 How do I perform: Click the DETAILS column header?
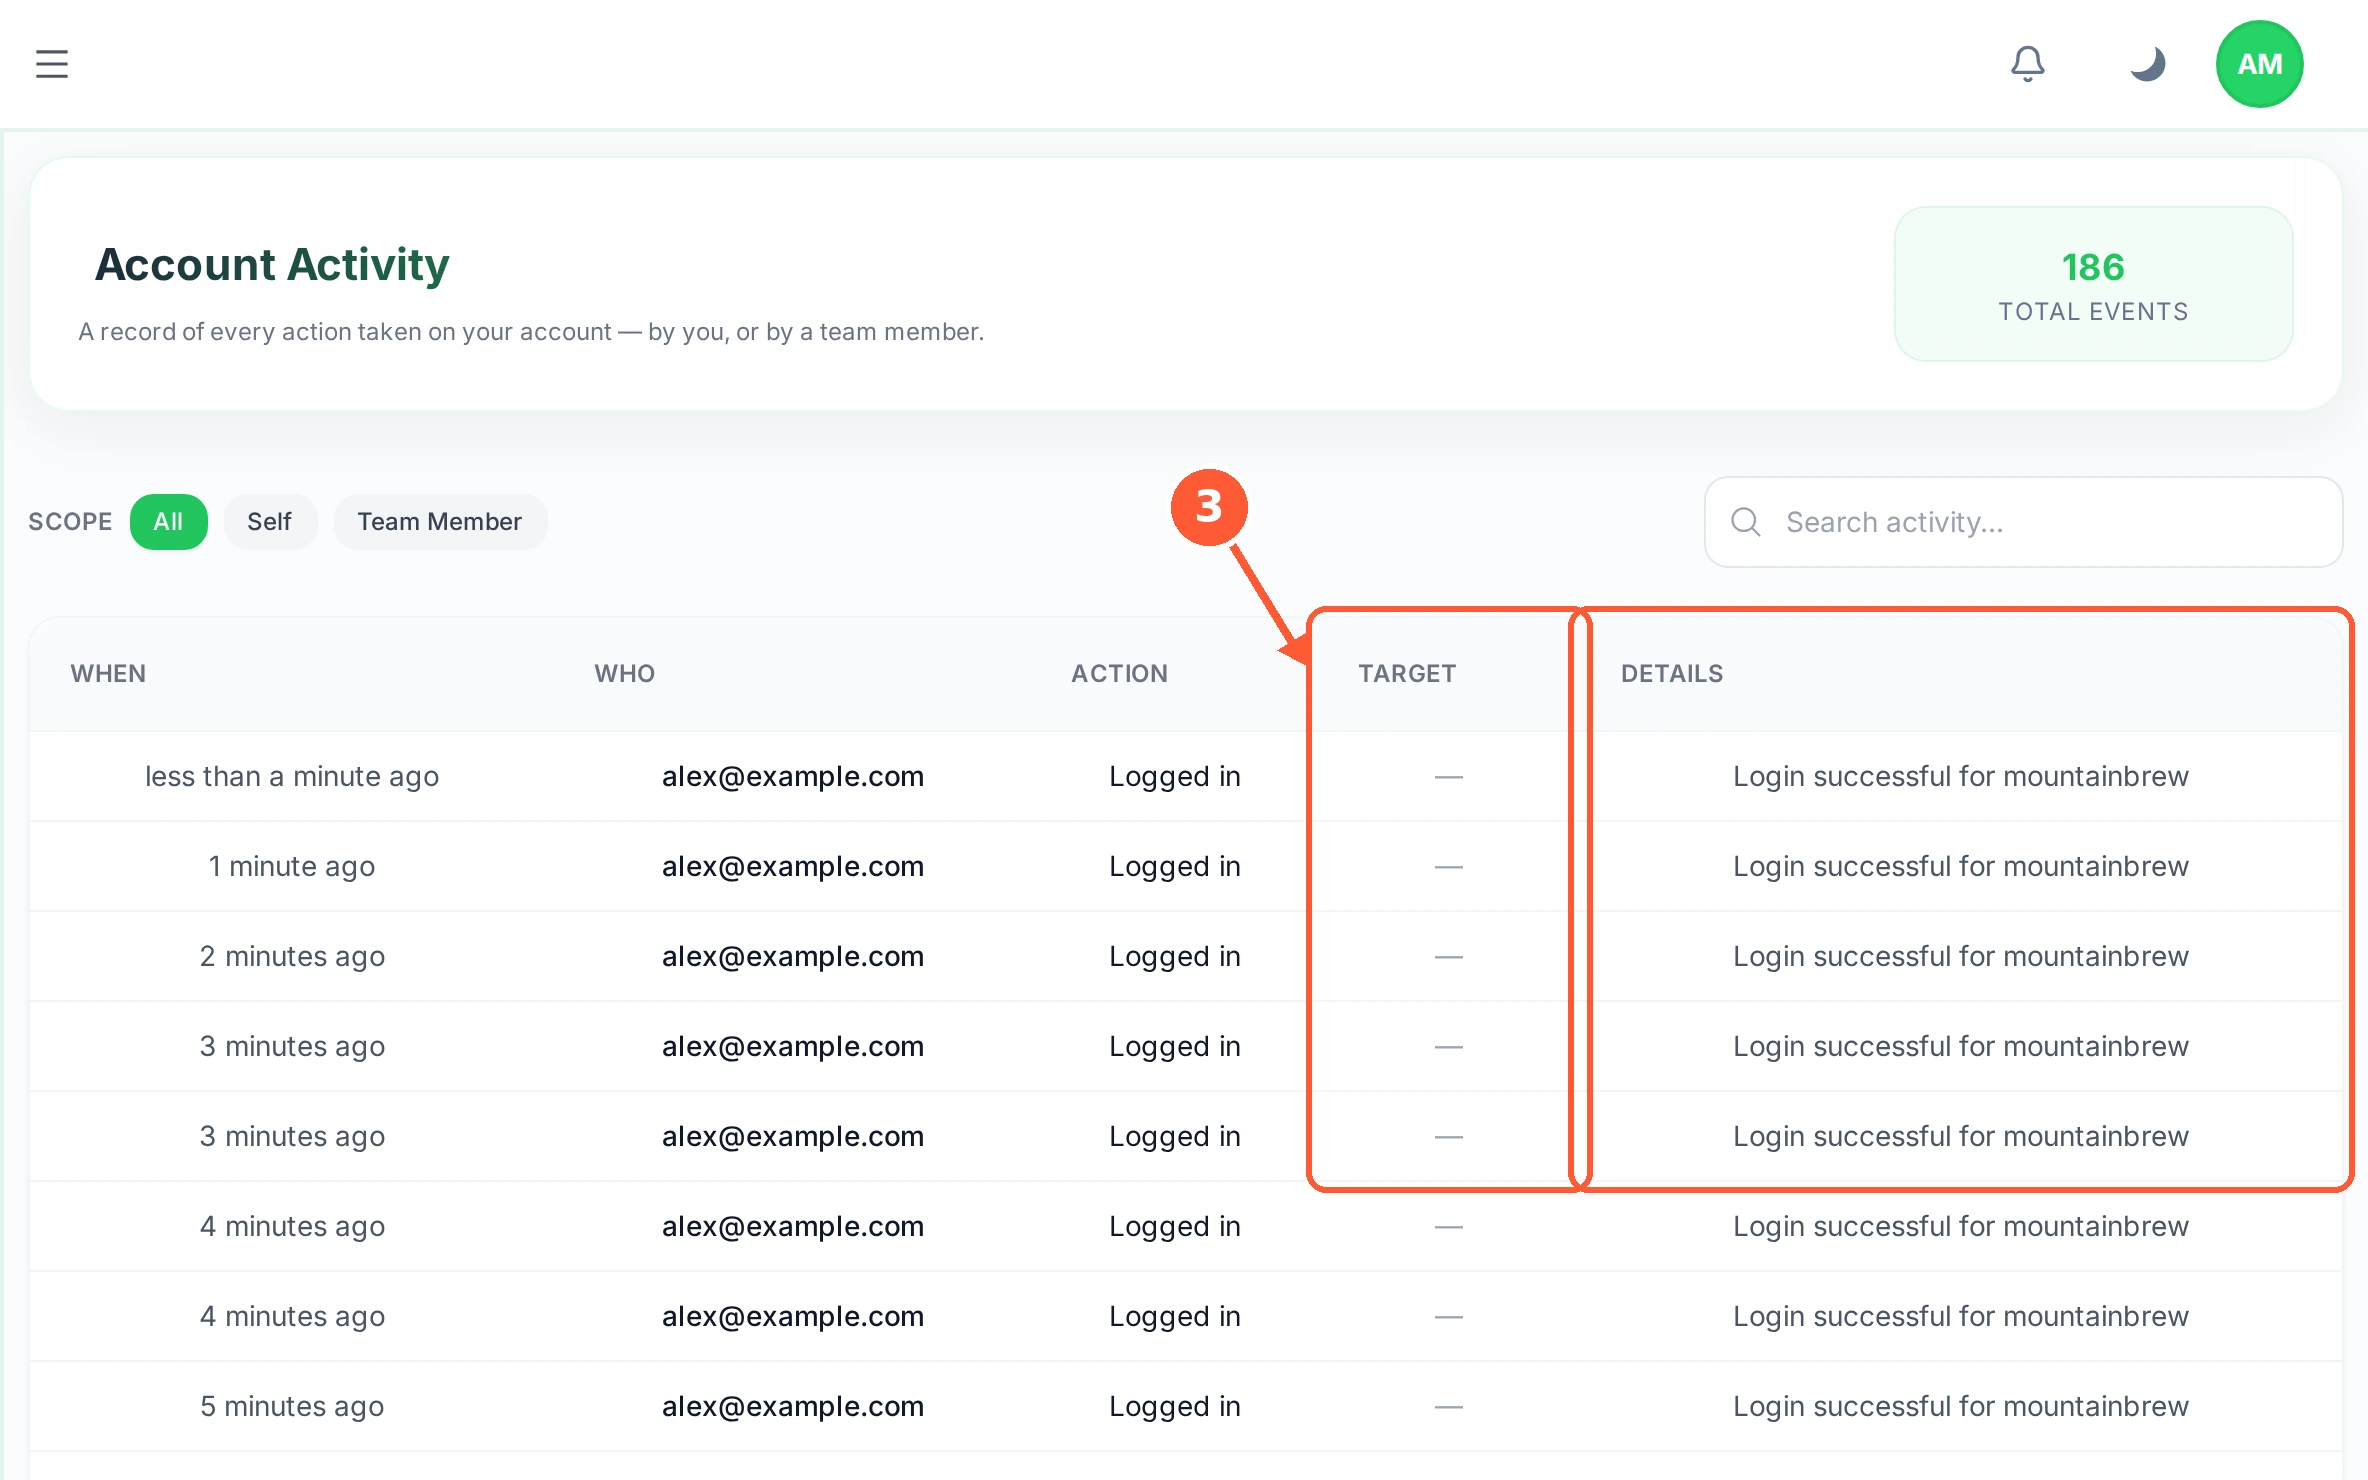click(x=1672, y=673)
